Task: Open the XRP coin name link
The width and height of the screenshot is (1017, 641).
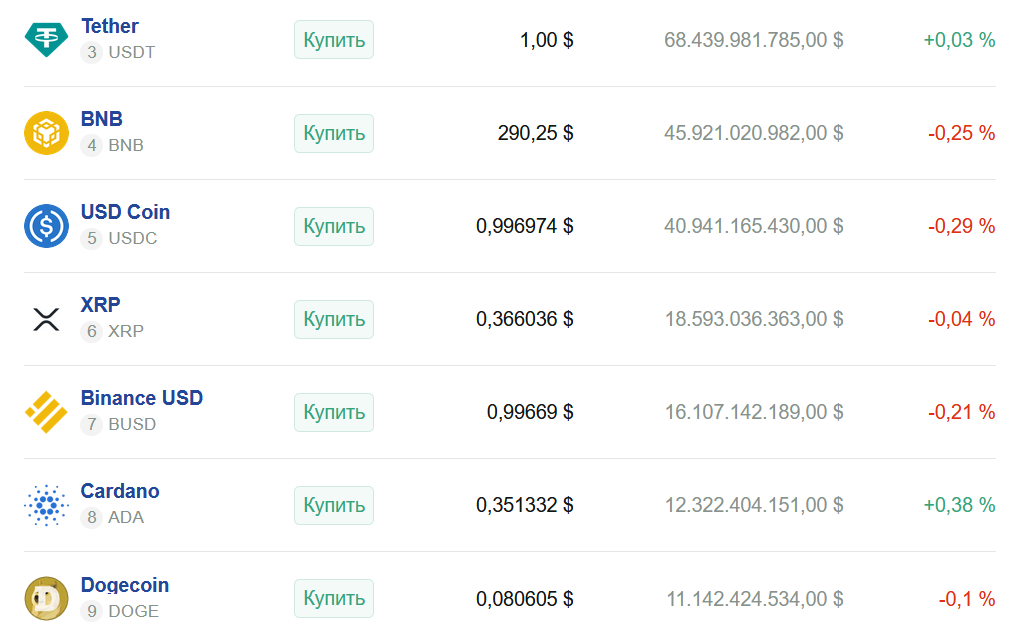Action: (101, 304)
